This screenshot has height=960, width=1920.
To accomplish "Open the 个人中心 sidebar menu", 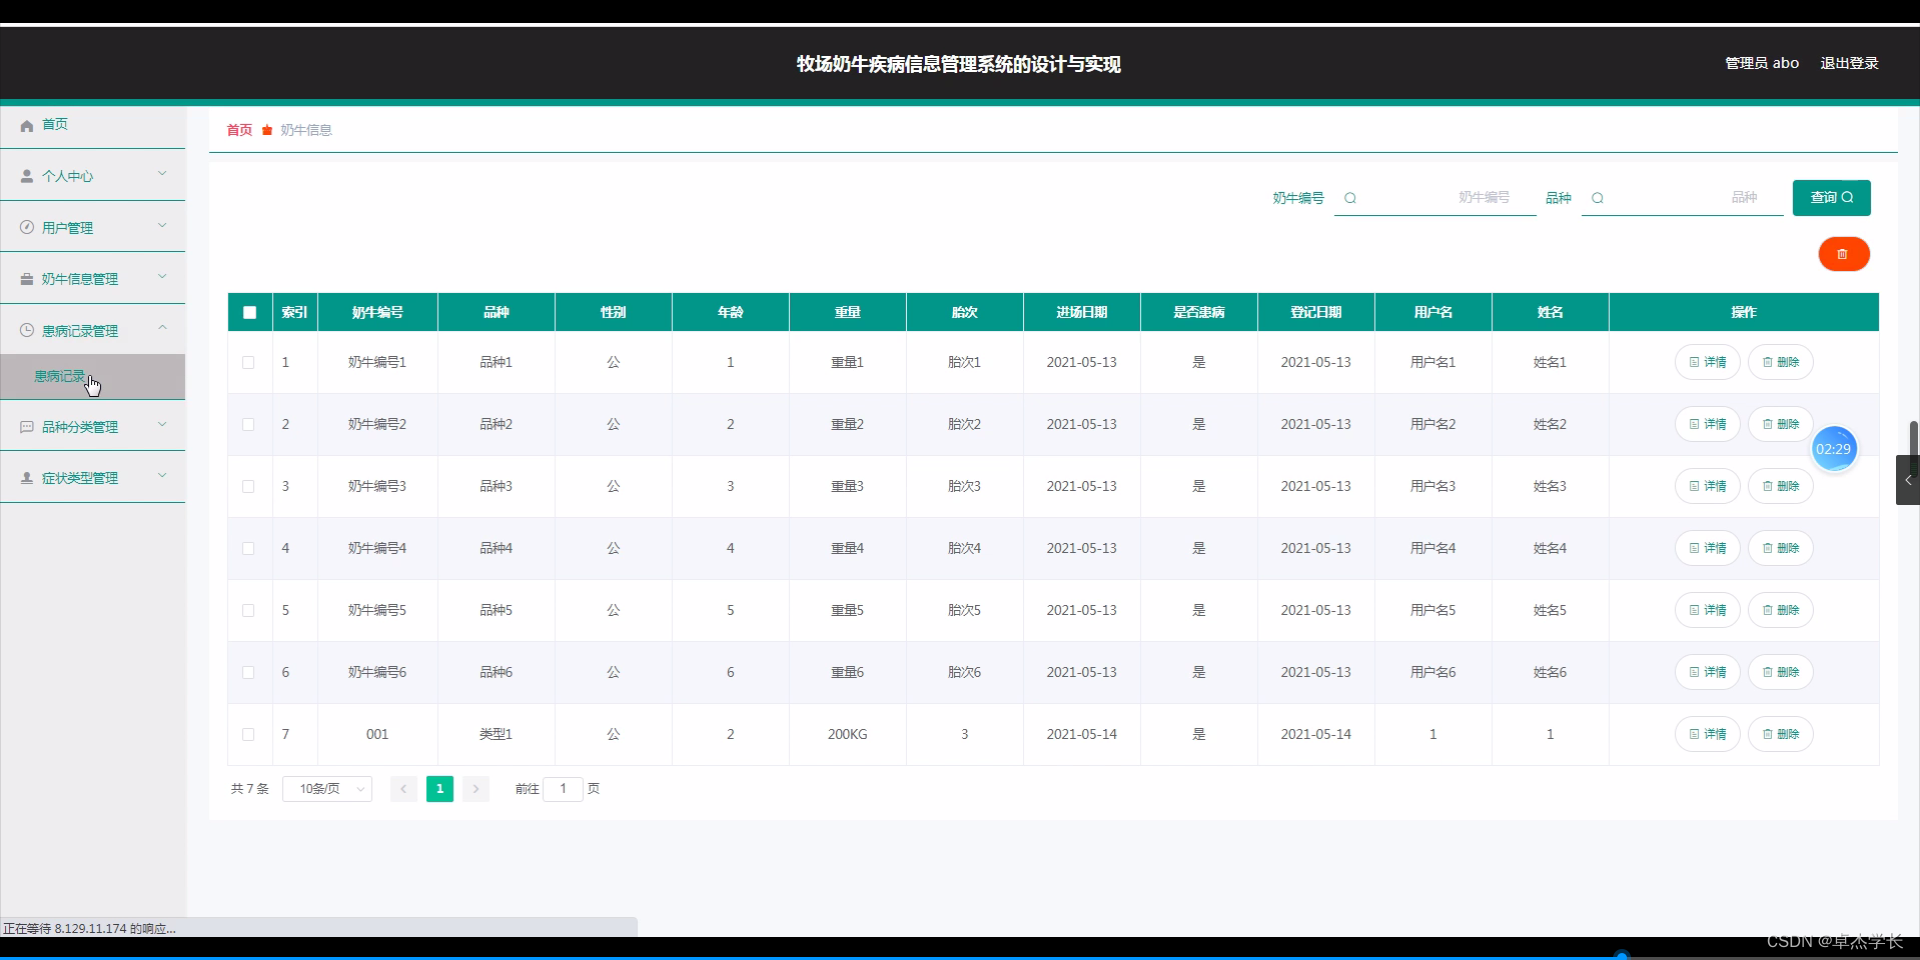I will [x=93, y=176].
